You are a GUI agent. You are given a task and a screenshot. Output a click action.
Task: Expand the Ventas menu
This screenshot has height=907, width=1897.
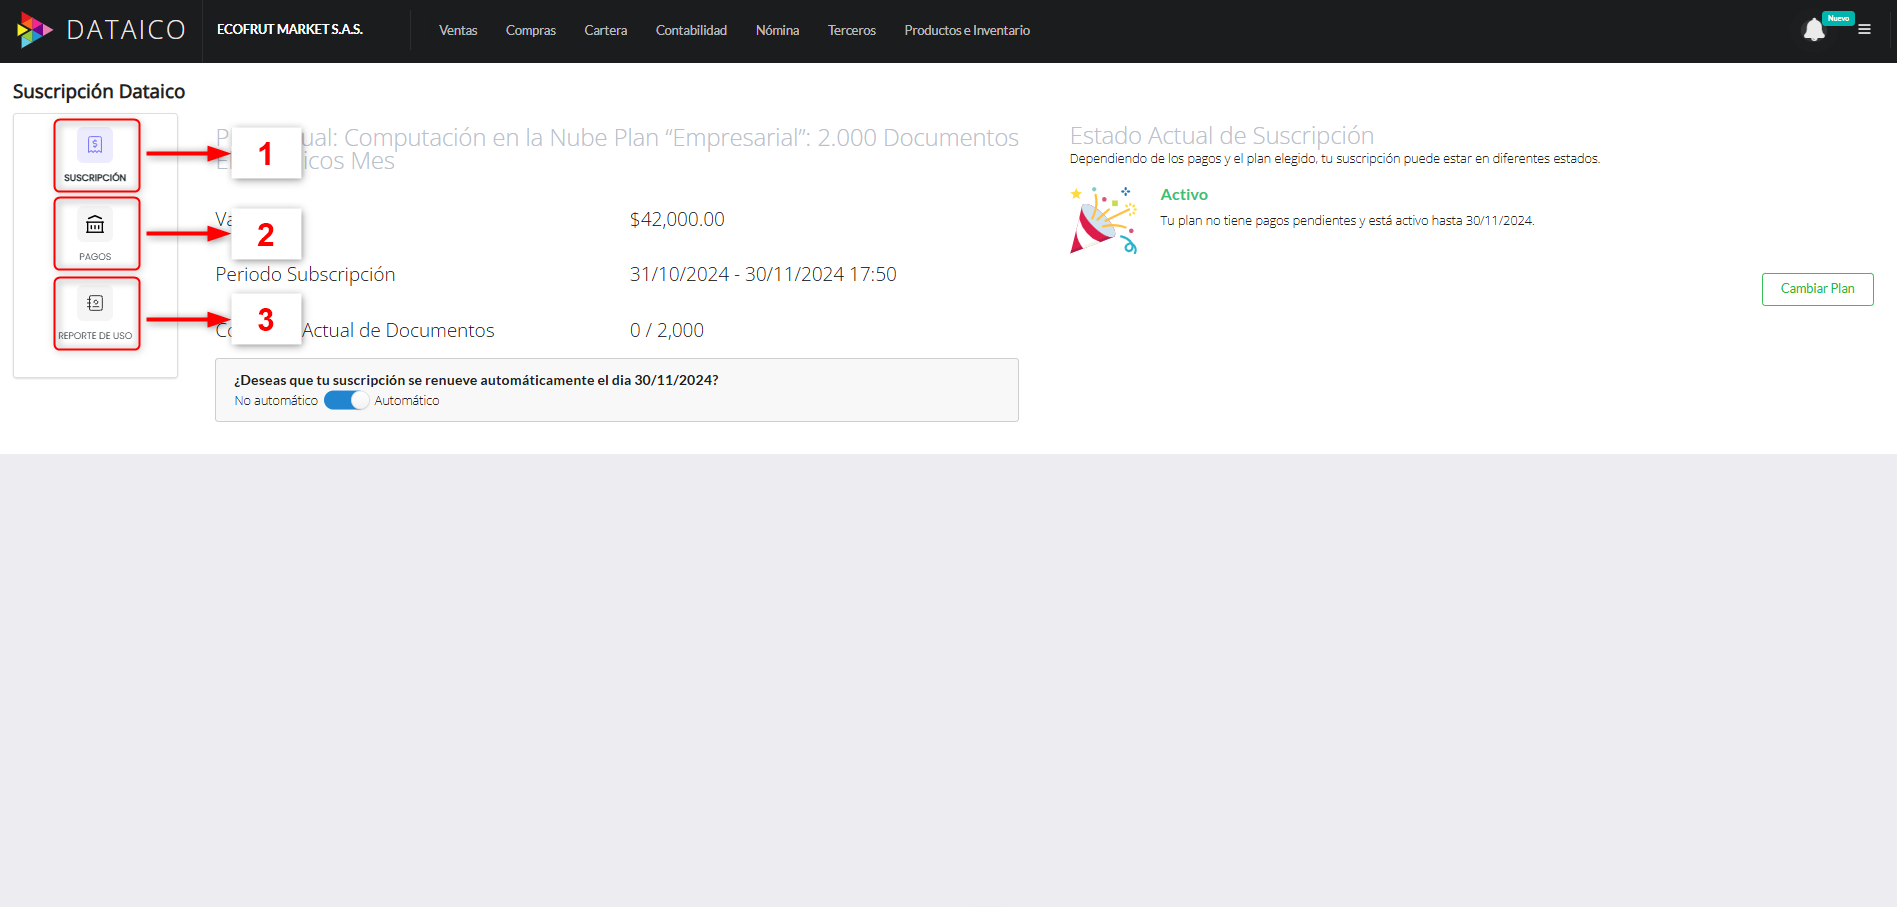click(x=458, y=31)
